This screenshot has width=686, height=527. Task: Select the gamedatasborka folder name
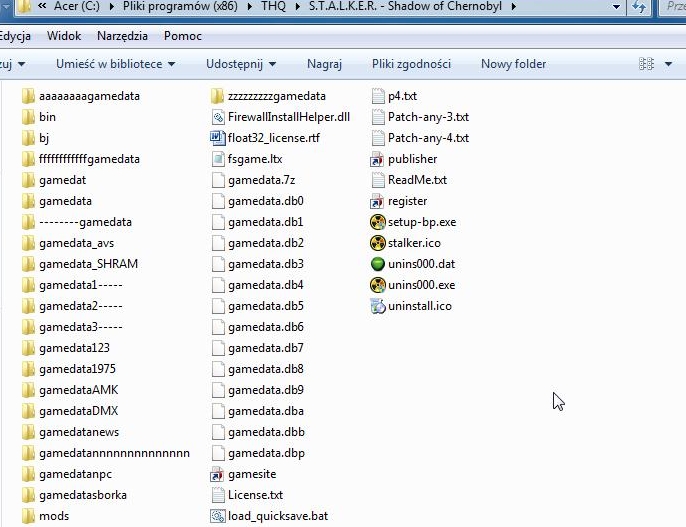click(83, 495)
